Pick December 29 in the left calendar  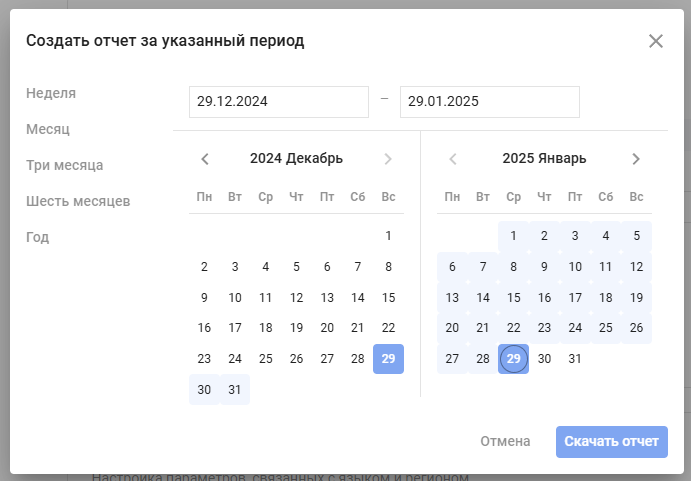click(388, 359)
